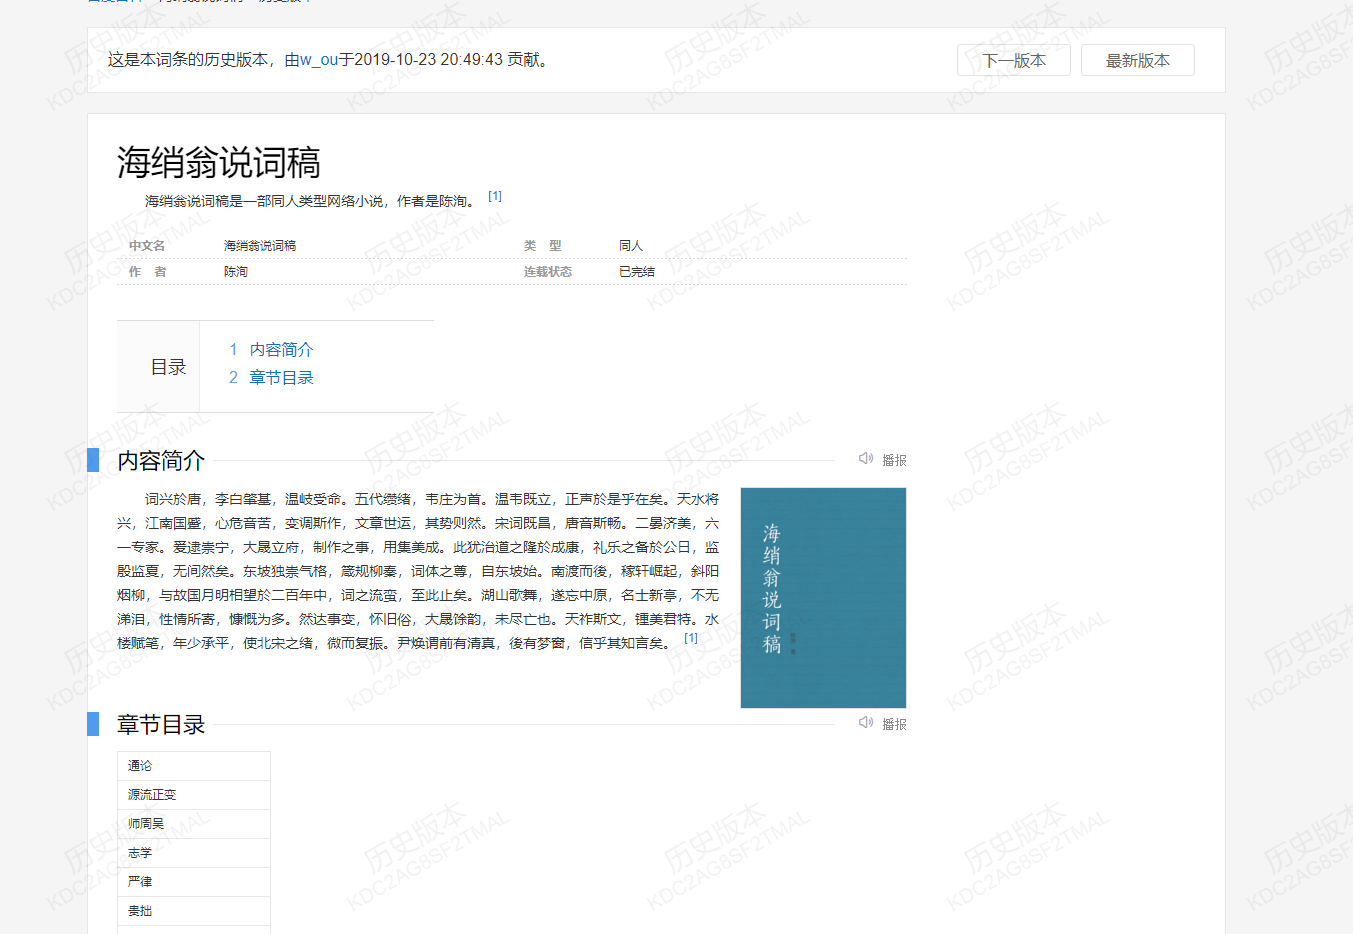Select the 师周吴 chapter row
Screen dimensions: 1353x934
(x=194, y=824)
